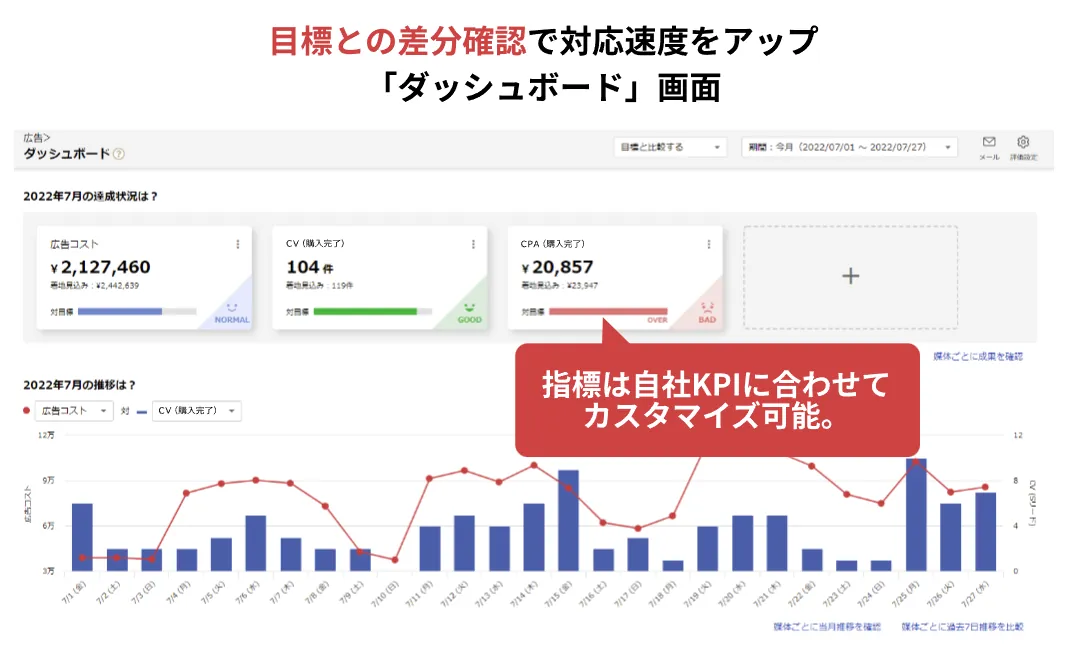Open three-dot menu on CPA card
The image size is (1081, 646).
[x=708, y=244]
